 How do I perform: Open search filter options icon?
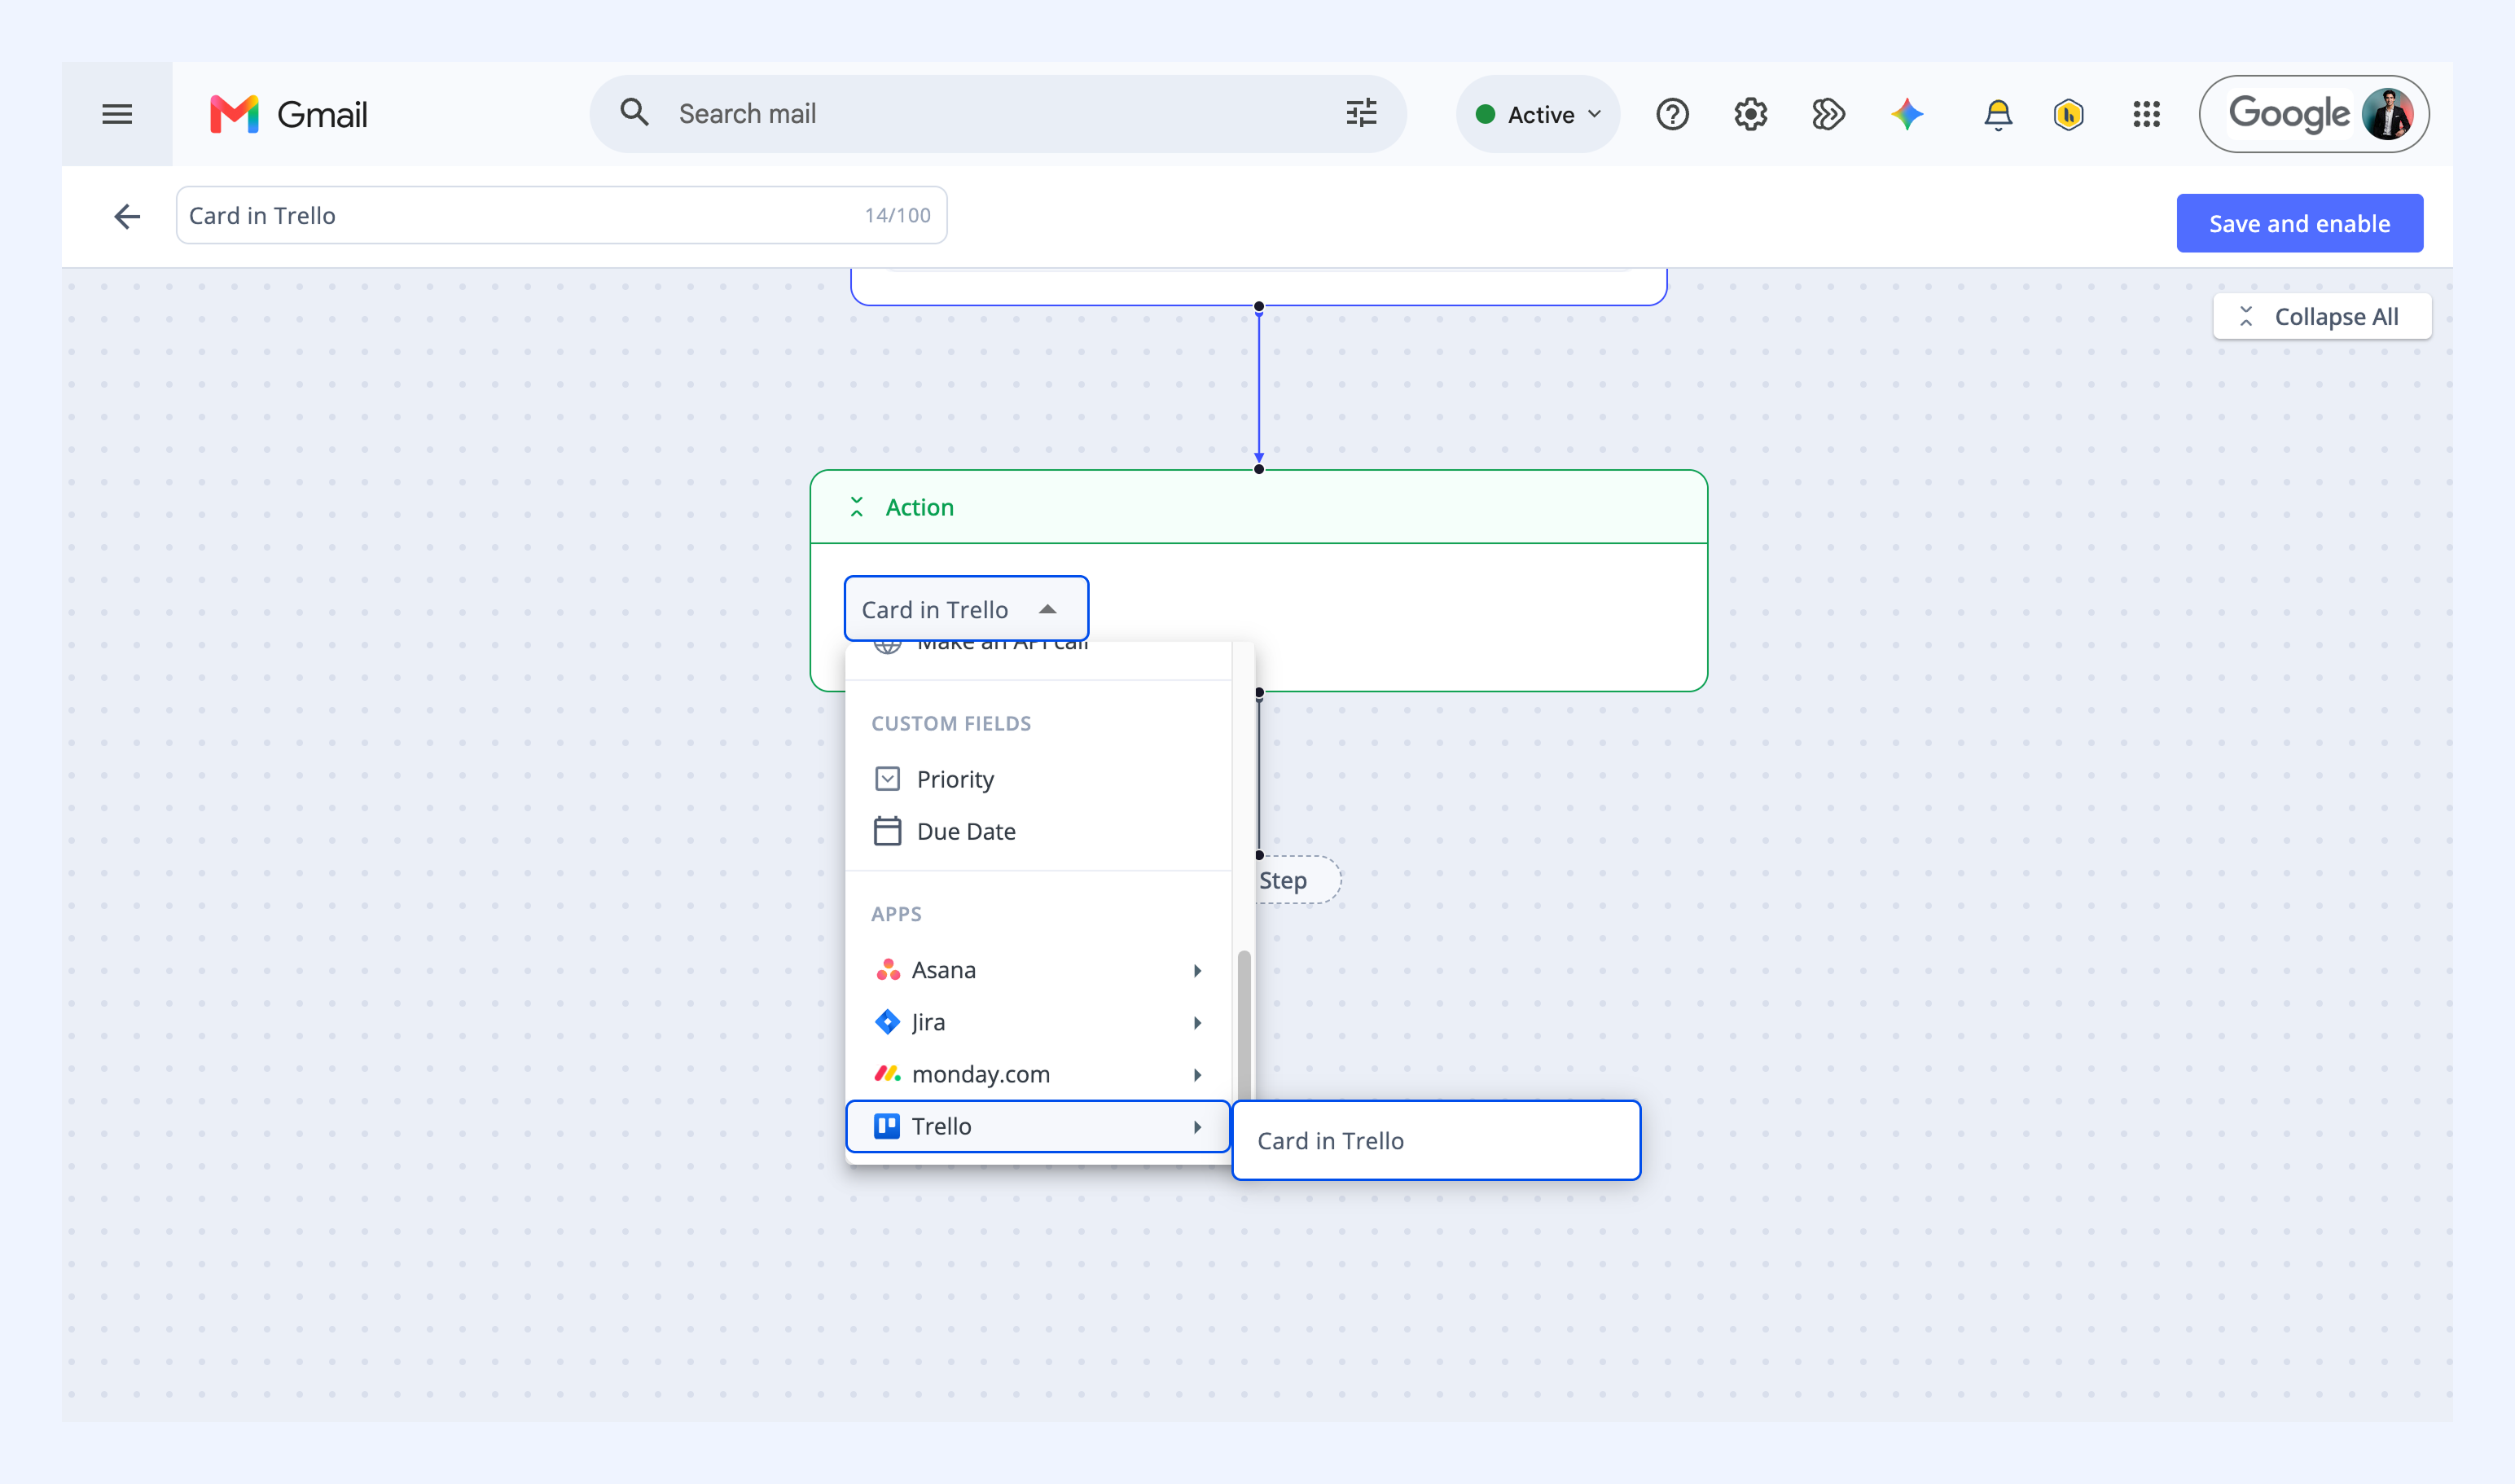(1361, 113)
